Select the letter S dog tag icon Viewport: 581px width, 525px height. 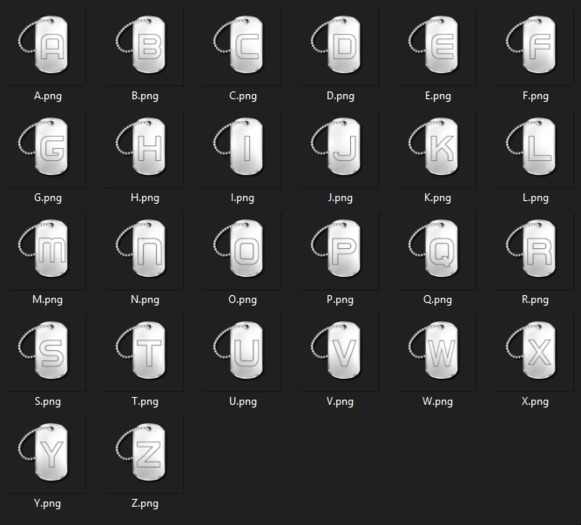pos(43,350)
